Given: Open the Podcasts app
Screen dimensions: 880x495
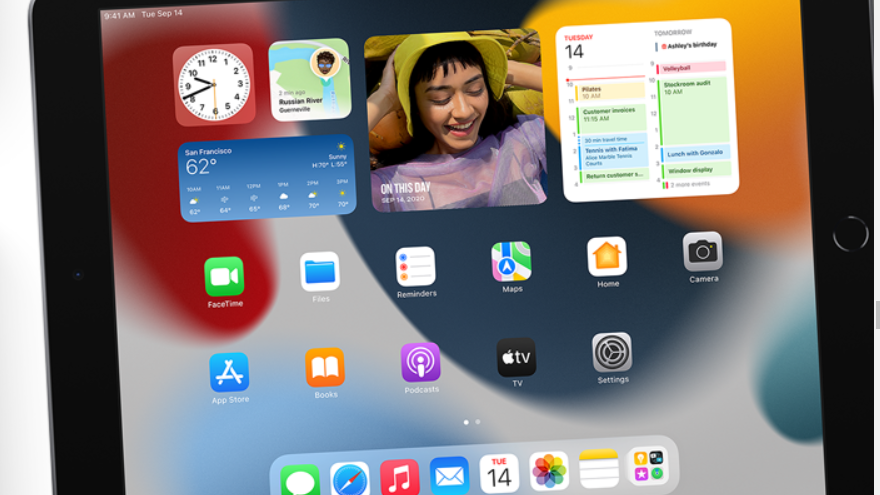Looking at the screenshot, I should (420, 363).
